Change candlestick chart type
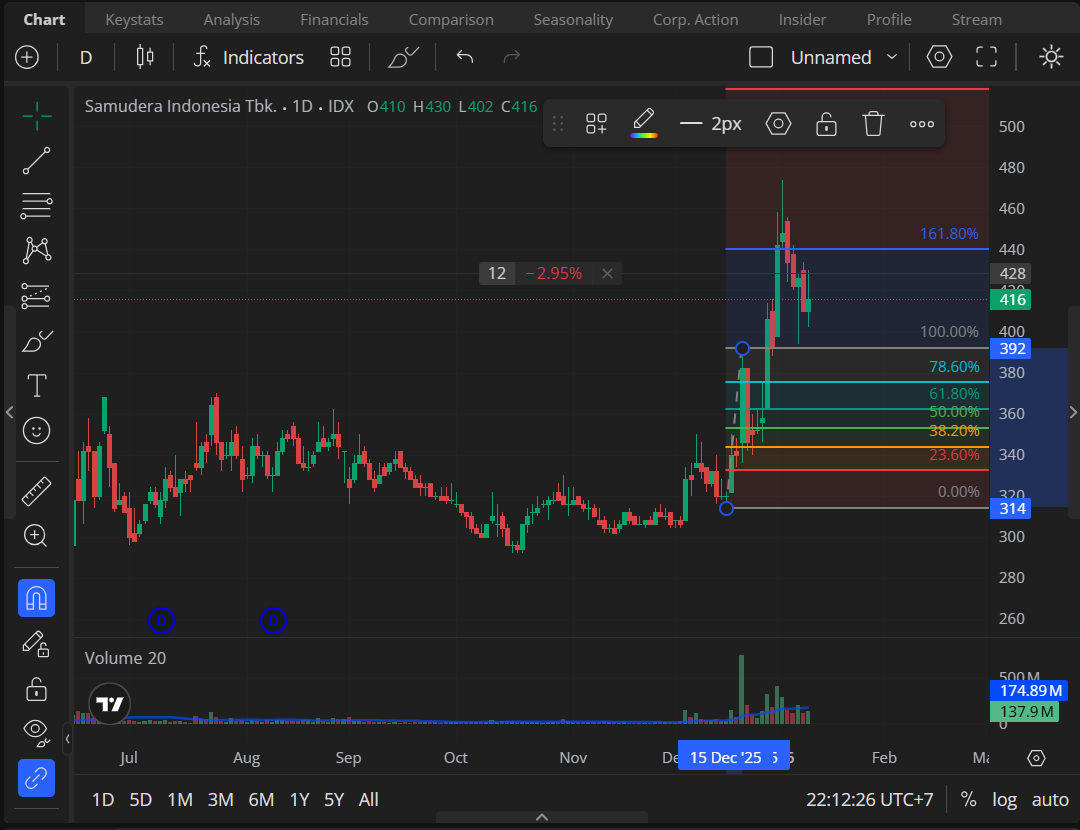 [145, 57]
